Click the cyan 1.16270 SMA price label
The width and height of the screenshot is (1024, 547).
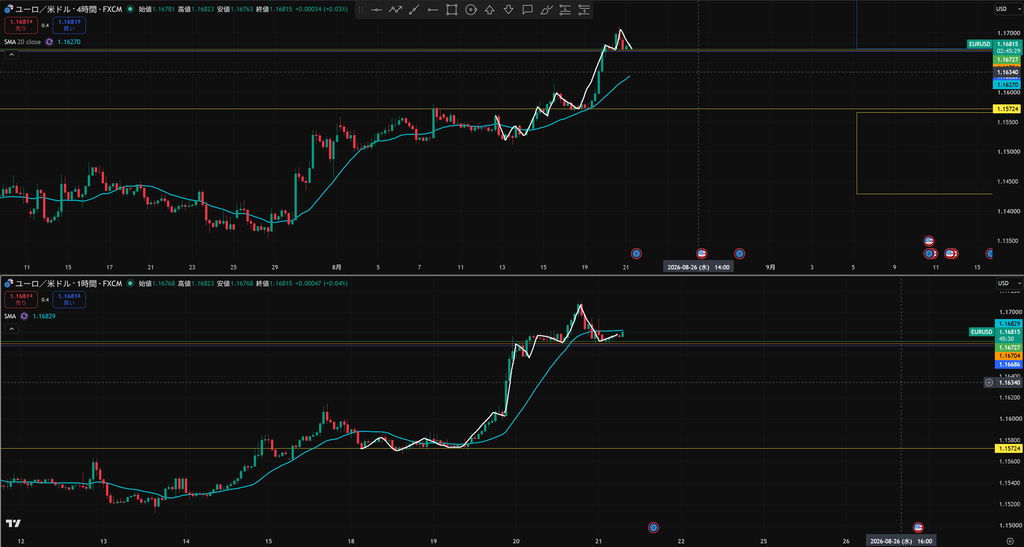(1006, 84)
